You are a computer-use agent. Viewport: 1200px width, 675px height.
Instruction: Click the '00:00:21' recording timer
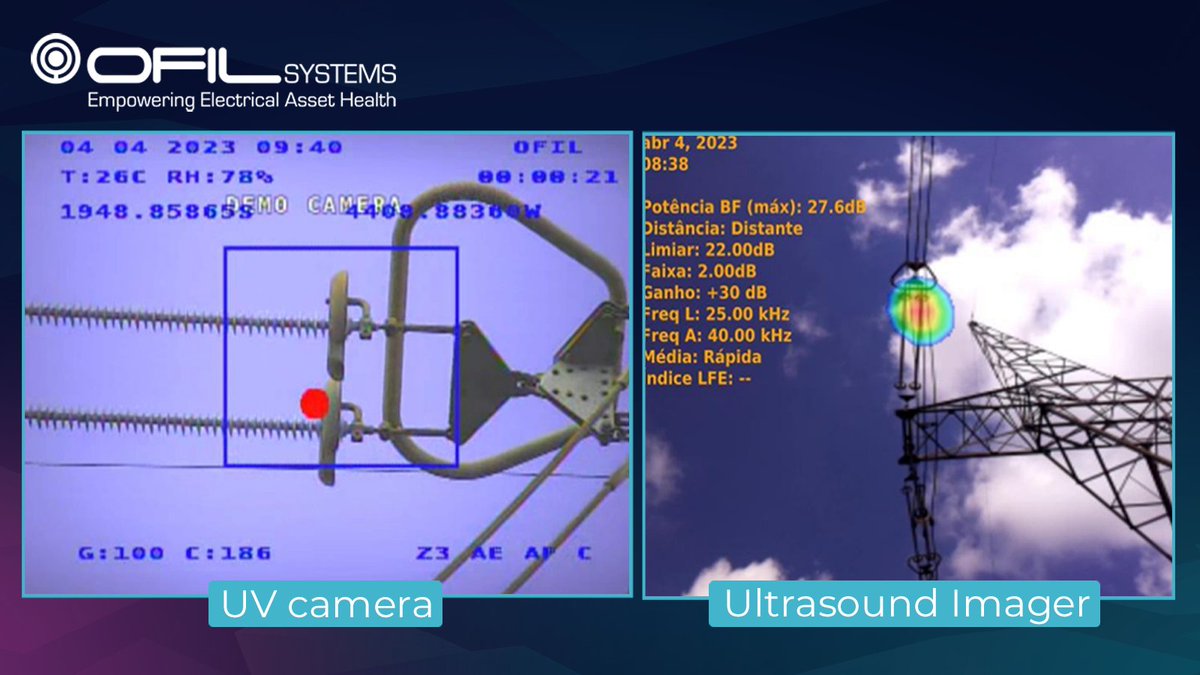coord(547,177)
